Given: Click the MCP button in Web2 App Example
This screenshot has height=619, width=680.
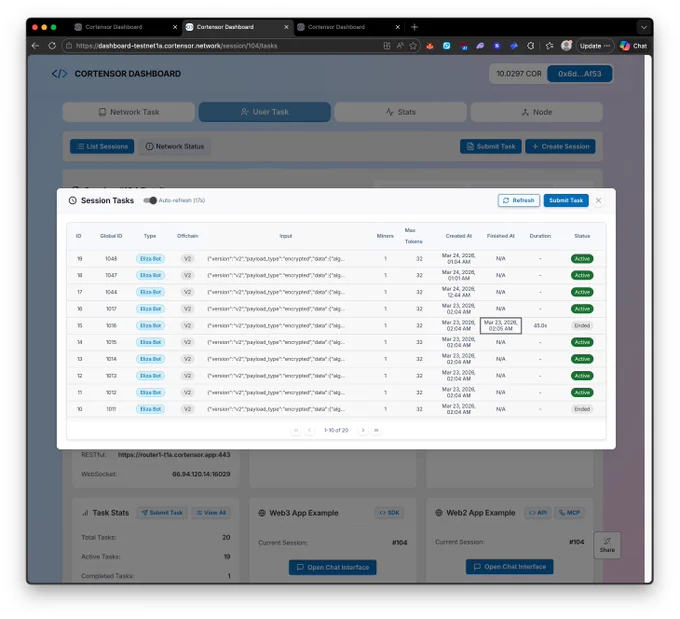Looking at the screenshot, I should tap(569, 513).
